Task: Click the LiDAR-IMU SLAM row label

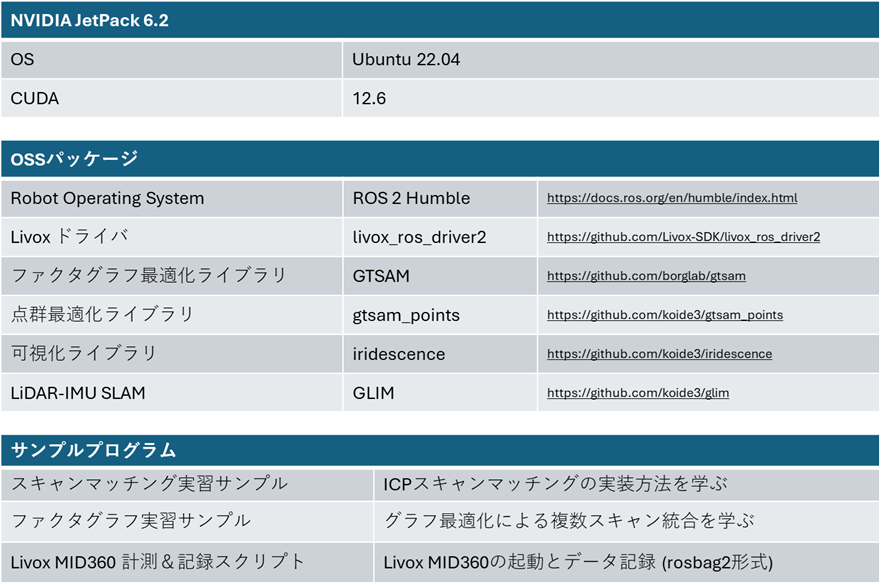Action: pyautogui.click(x=78, y=393)
